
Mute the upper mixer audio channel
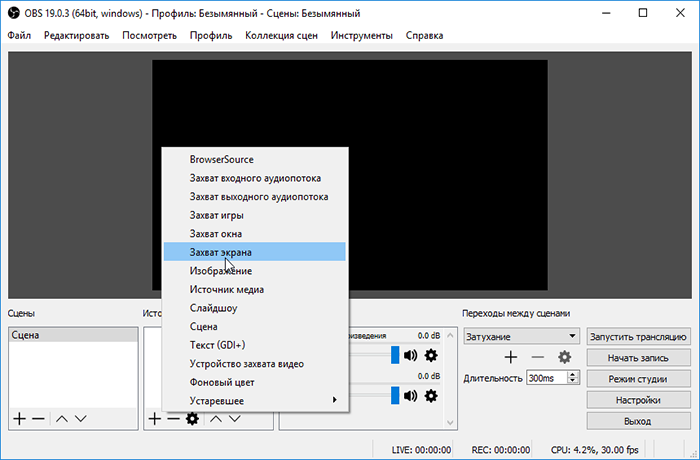point(410,355)
